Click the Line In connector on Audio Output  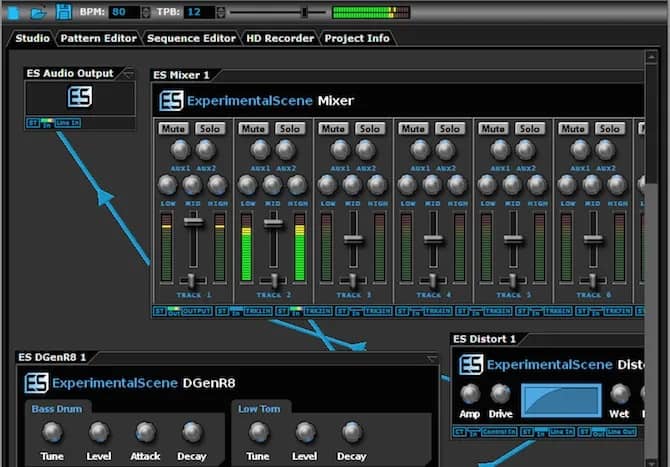67,123
